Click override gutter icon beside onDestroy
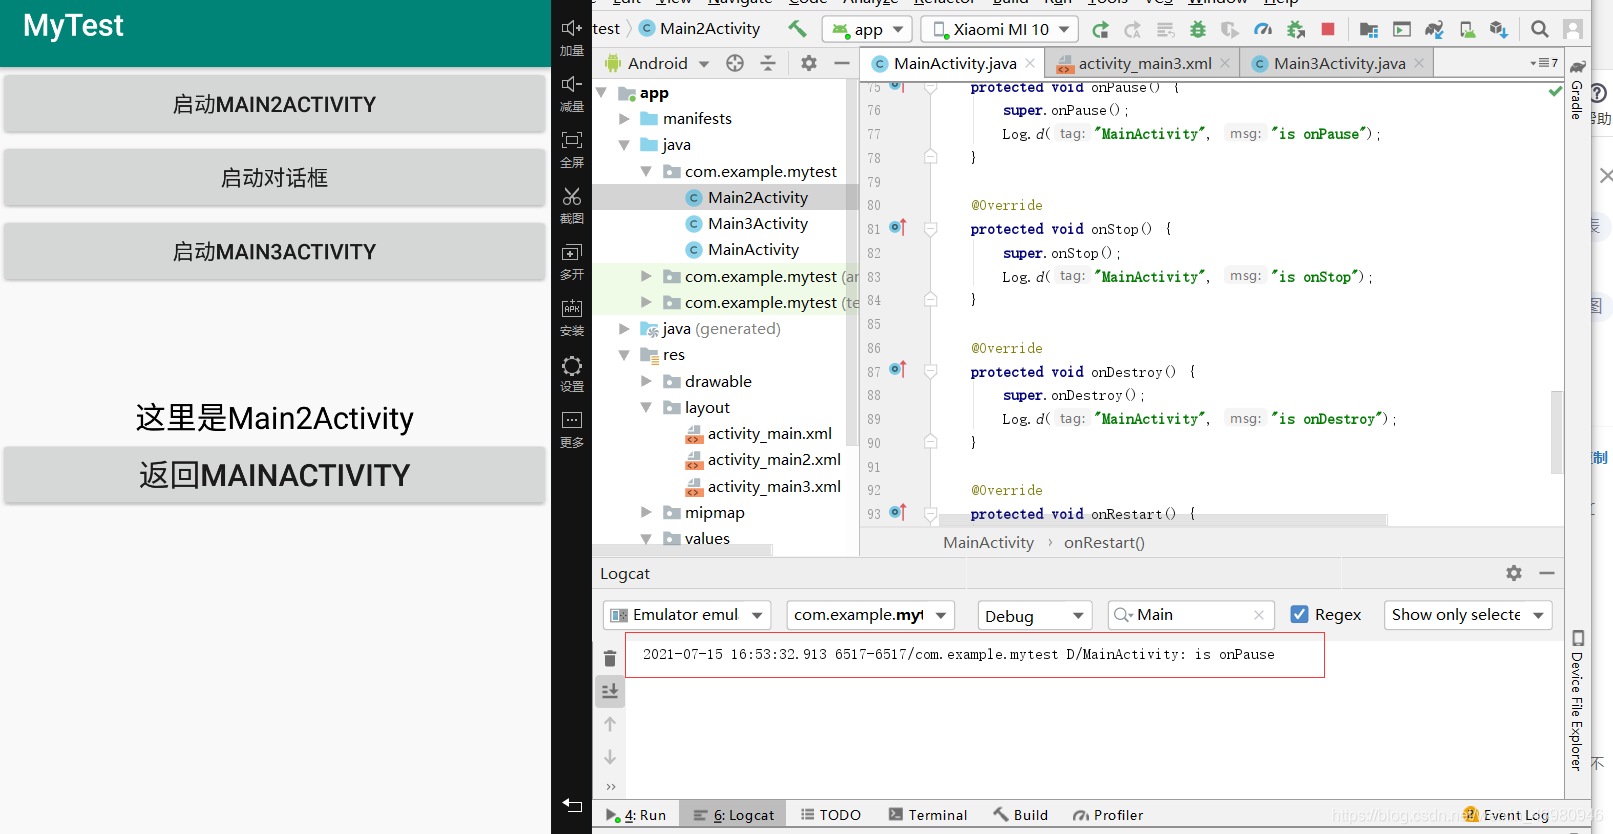This screenshot has width=1613, height=834. 898,369
